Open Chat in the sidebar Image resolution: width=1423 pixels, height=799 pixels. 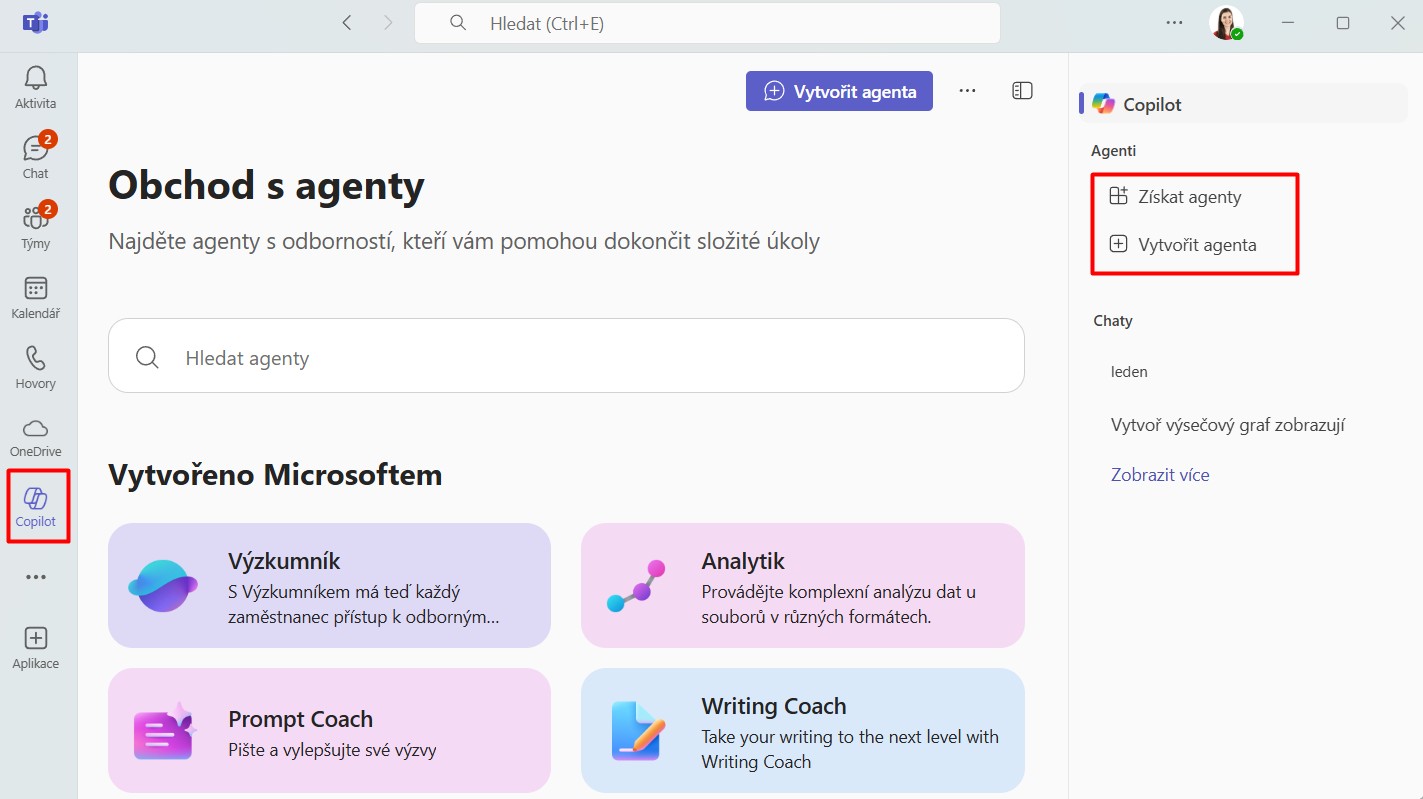[x=36, y=157]
